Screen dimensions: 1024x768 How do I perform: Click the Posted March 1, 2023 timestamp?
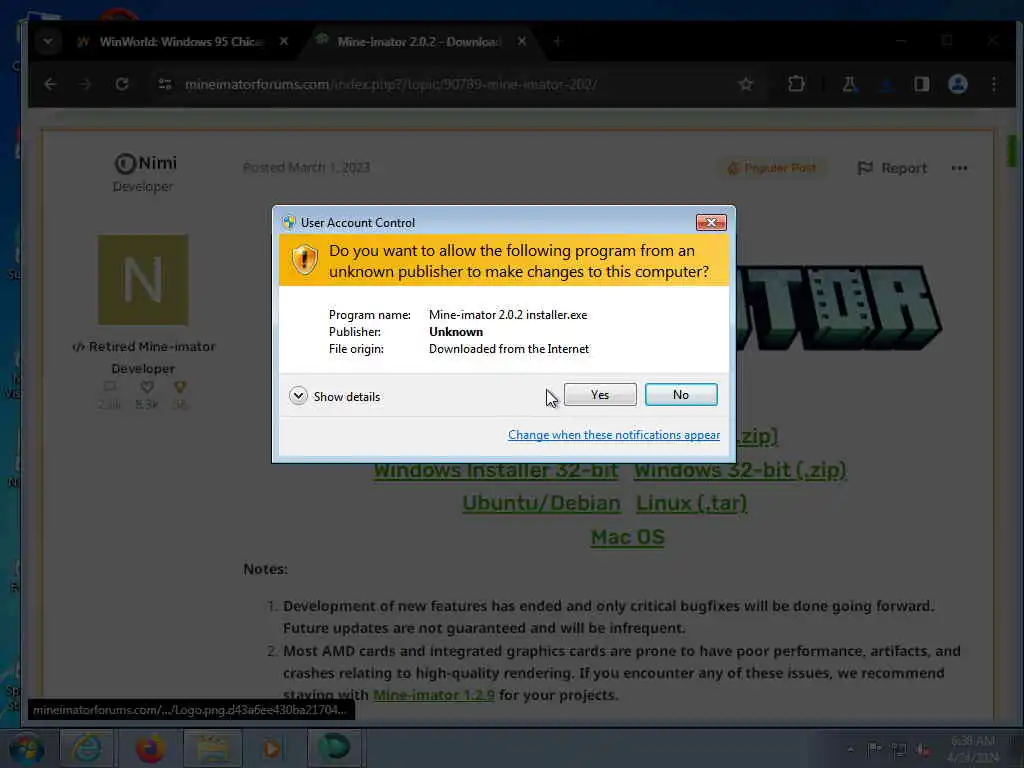pyautogui.click(x=306, y=168)
